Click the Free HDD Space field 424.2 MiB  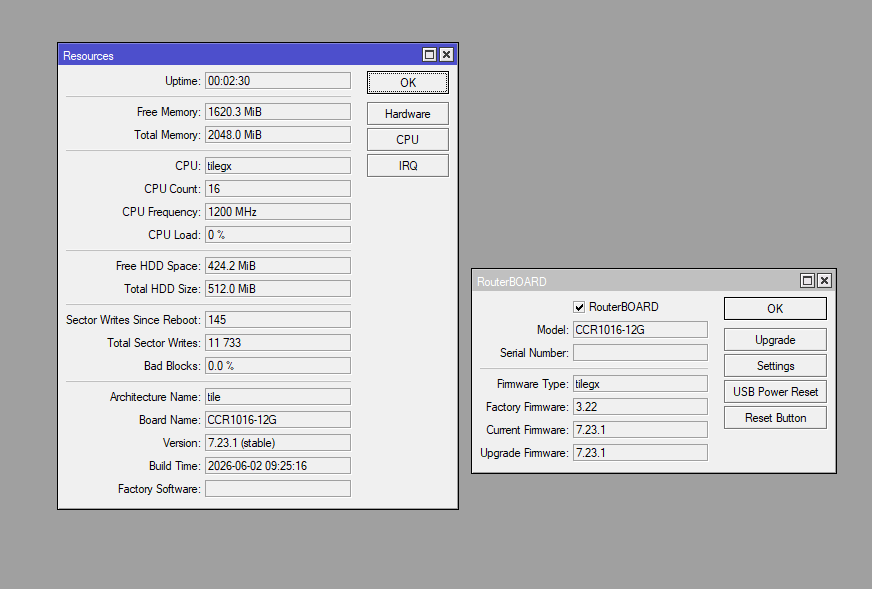278,266
